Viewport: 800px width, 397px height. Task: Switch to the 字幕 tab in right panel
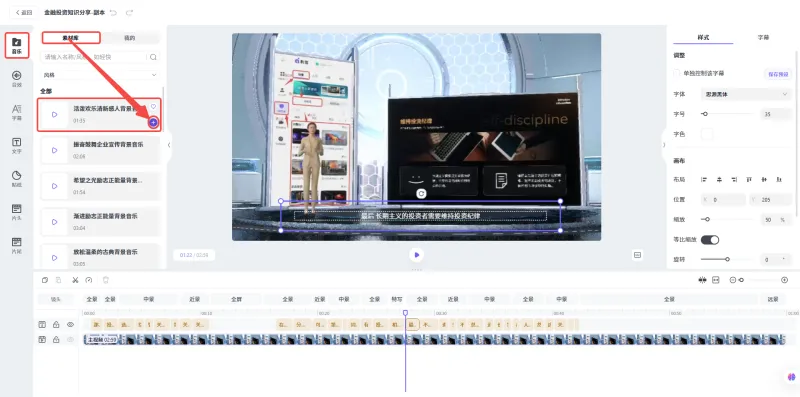(763, 38)
